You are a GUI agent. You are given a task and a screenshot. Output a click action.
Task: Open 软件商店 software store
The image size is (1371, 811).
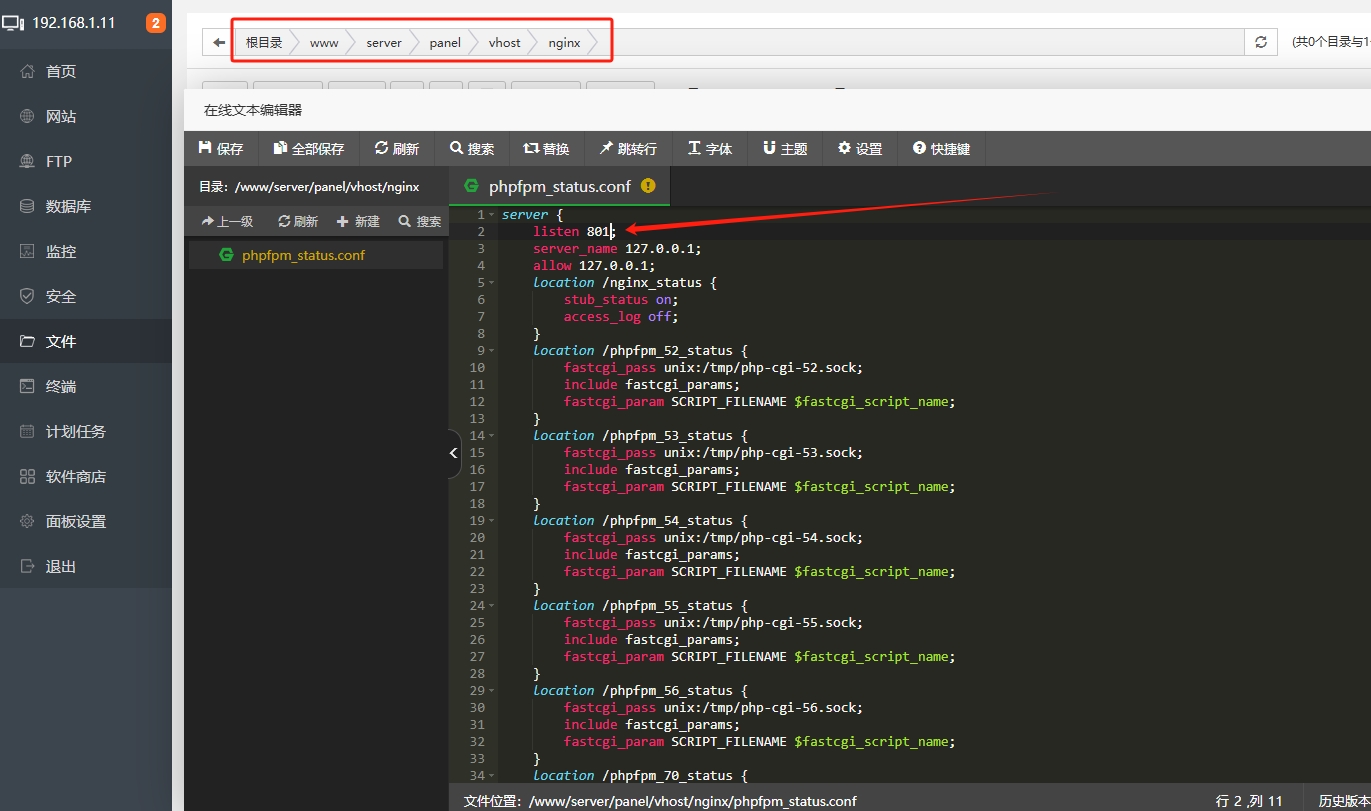click(x=76, y=476)
